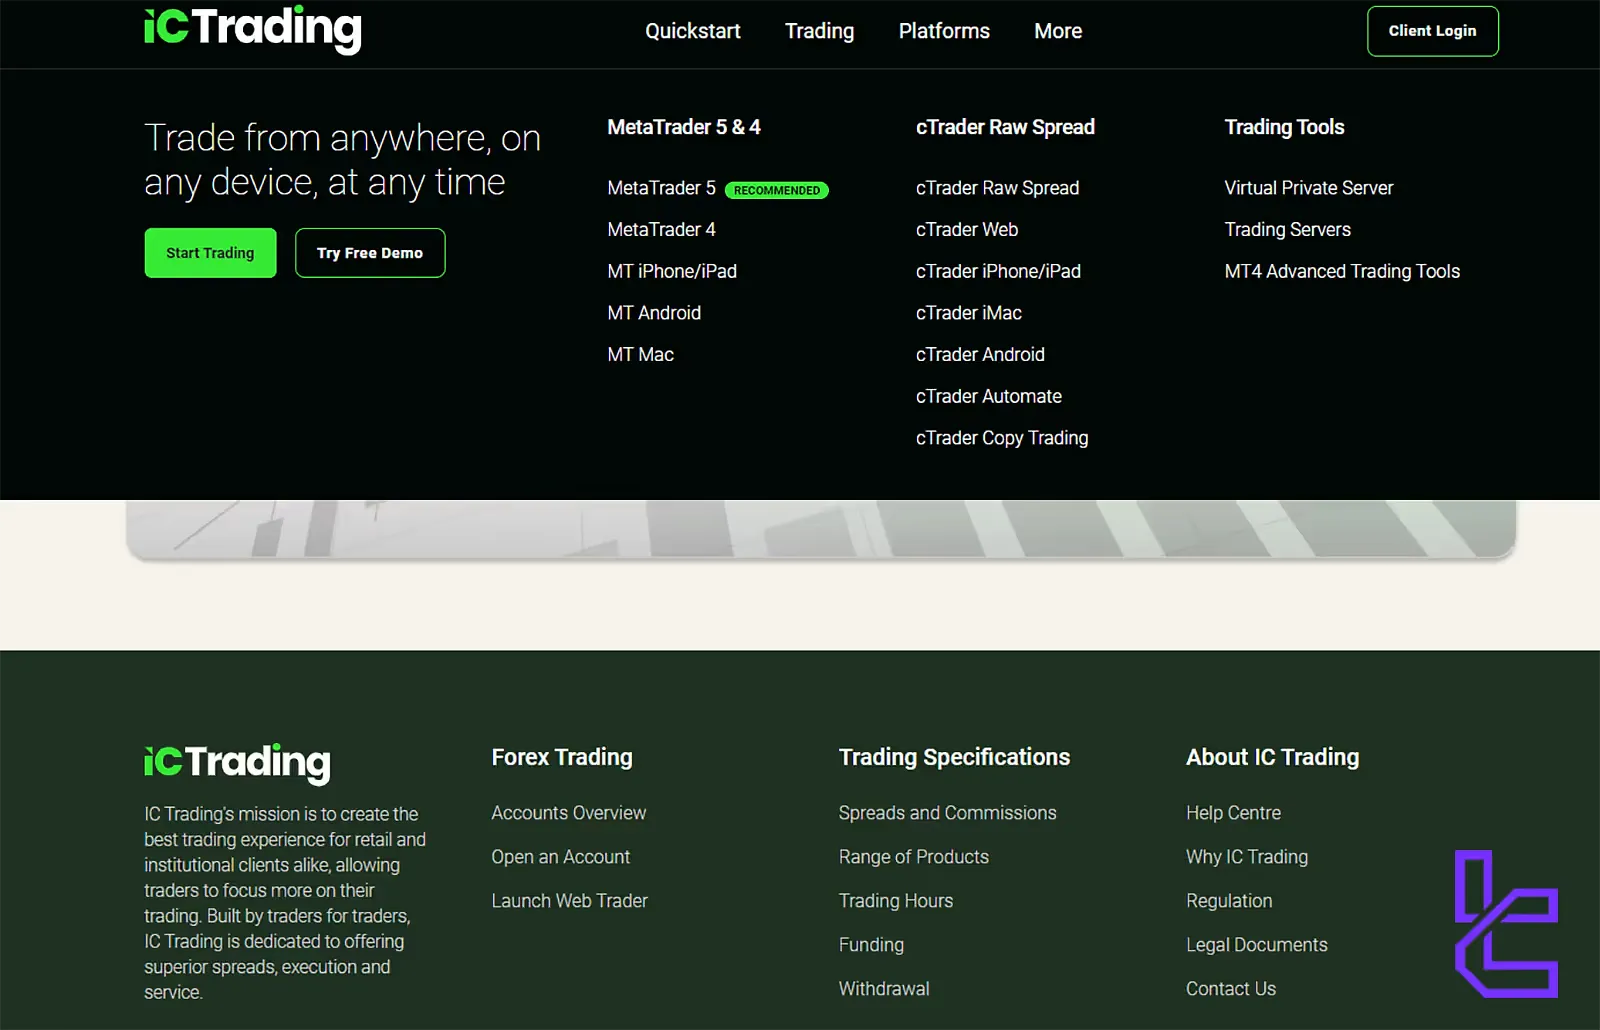Open the Trading menu
The image size is (1600, 1030).
point(819,31)
